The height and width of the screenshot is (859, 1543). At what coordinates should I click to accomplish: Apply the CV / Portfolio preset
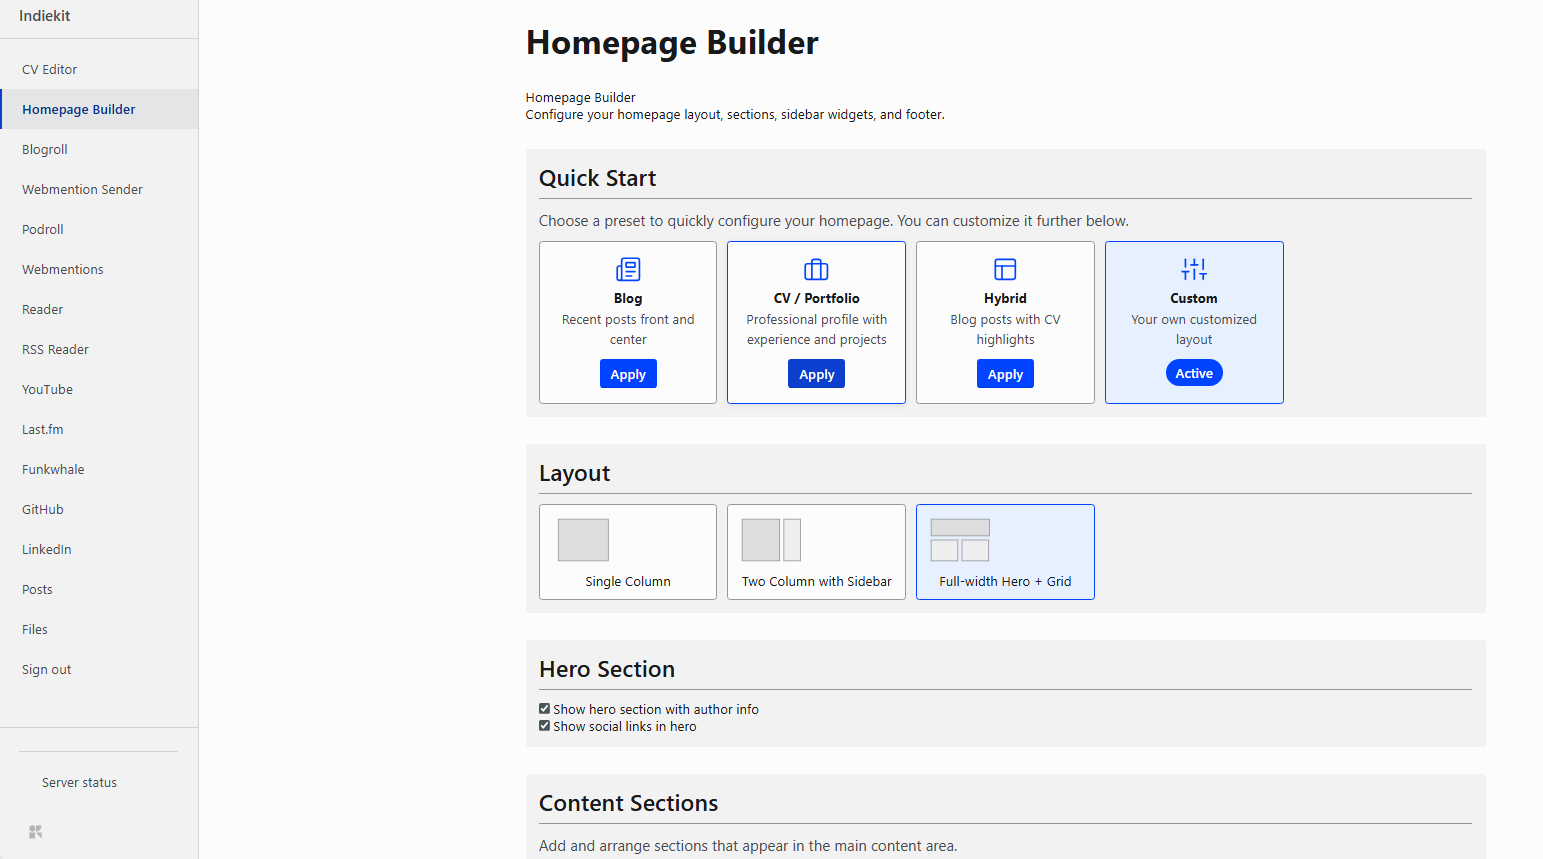(816, 374)
